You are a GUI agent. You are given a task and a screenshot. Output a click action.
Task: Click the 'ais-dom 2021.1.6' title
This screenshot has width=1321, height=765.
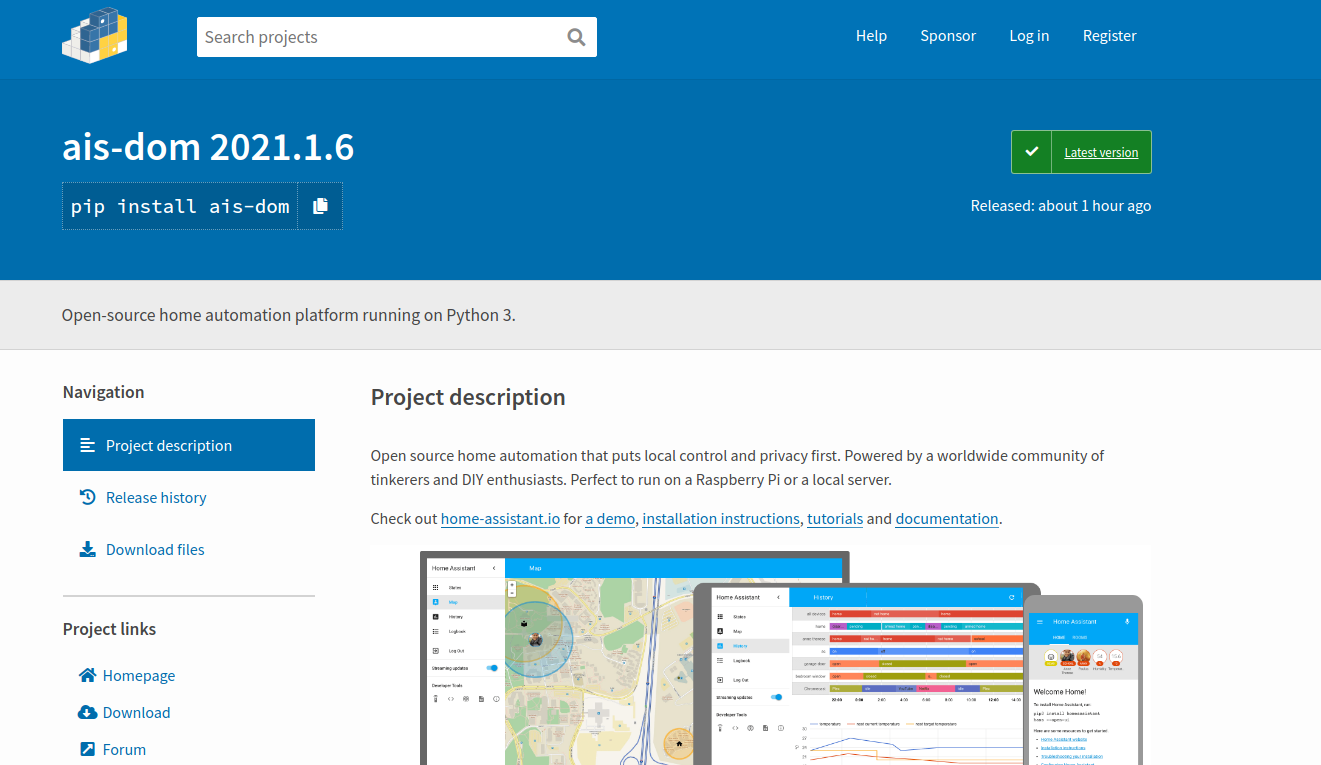208,147
